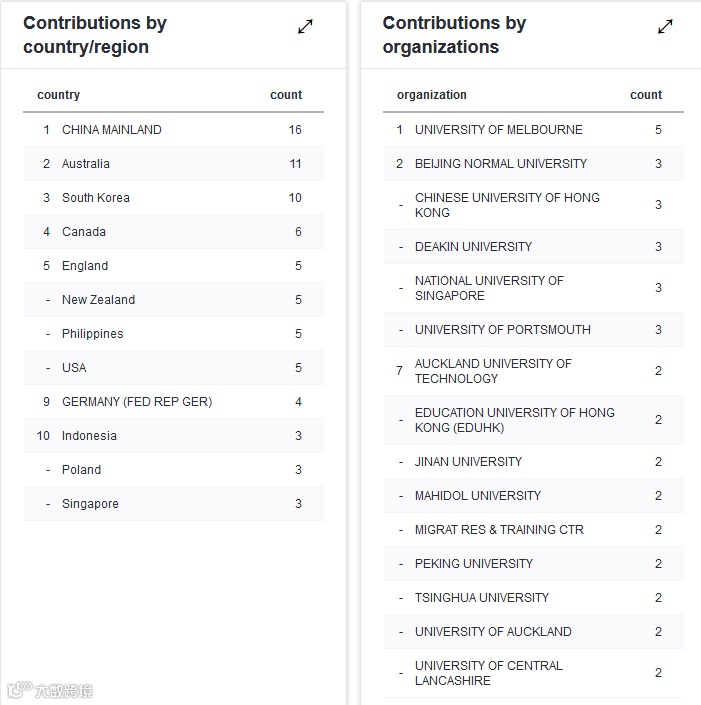This screenshot has width=701, height=705.
Task: Click GERMANY (FED REP GER) entry
Action: click(x=137, y=402)
